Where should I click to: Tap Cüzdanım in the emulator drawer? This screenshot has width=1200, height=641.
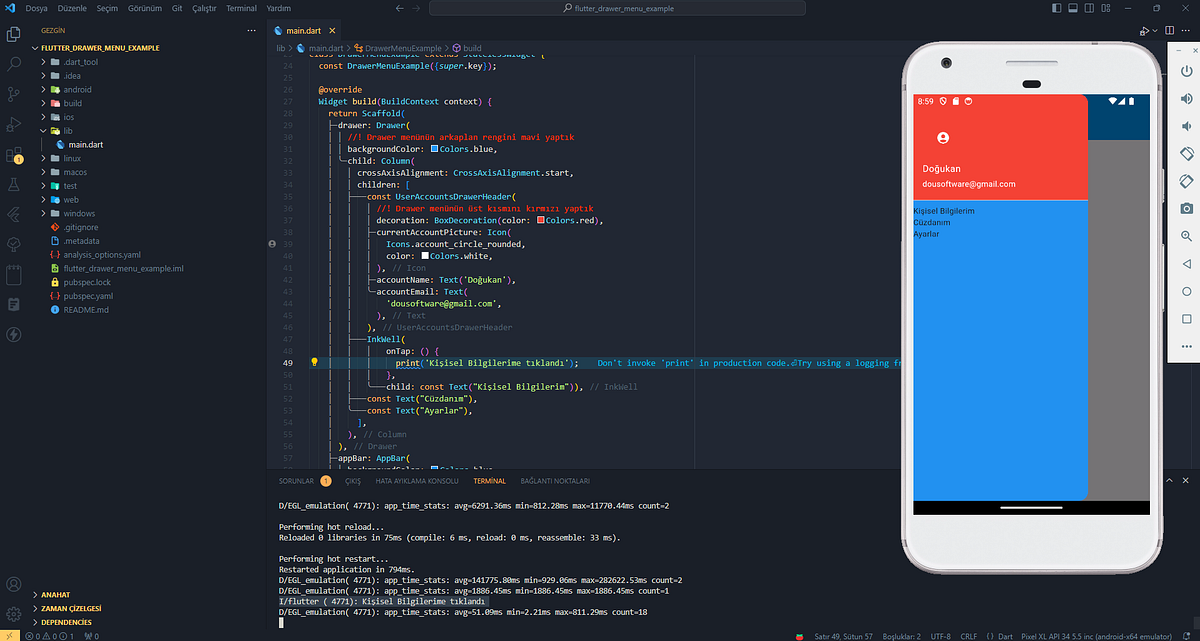point(932,222)
